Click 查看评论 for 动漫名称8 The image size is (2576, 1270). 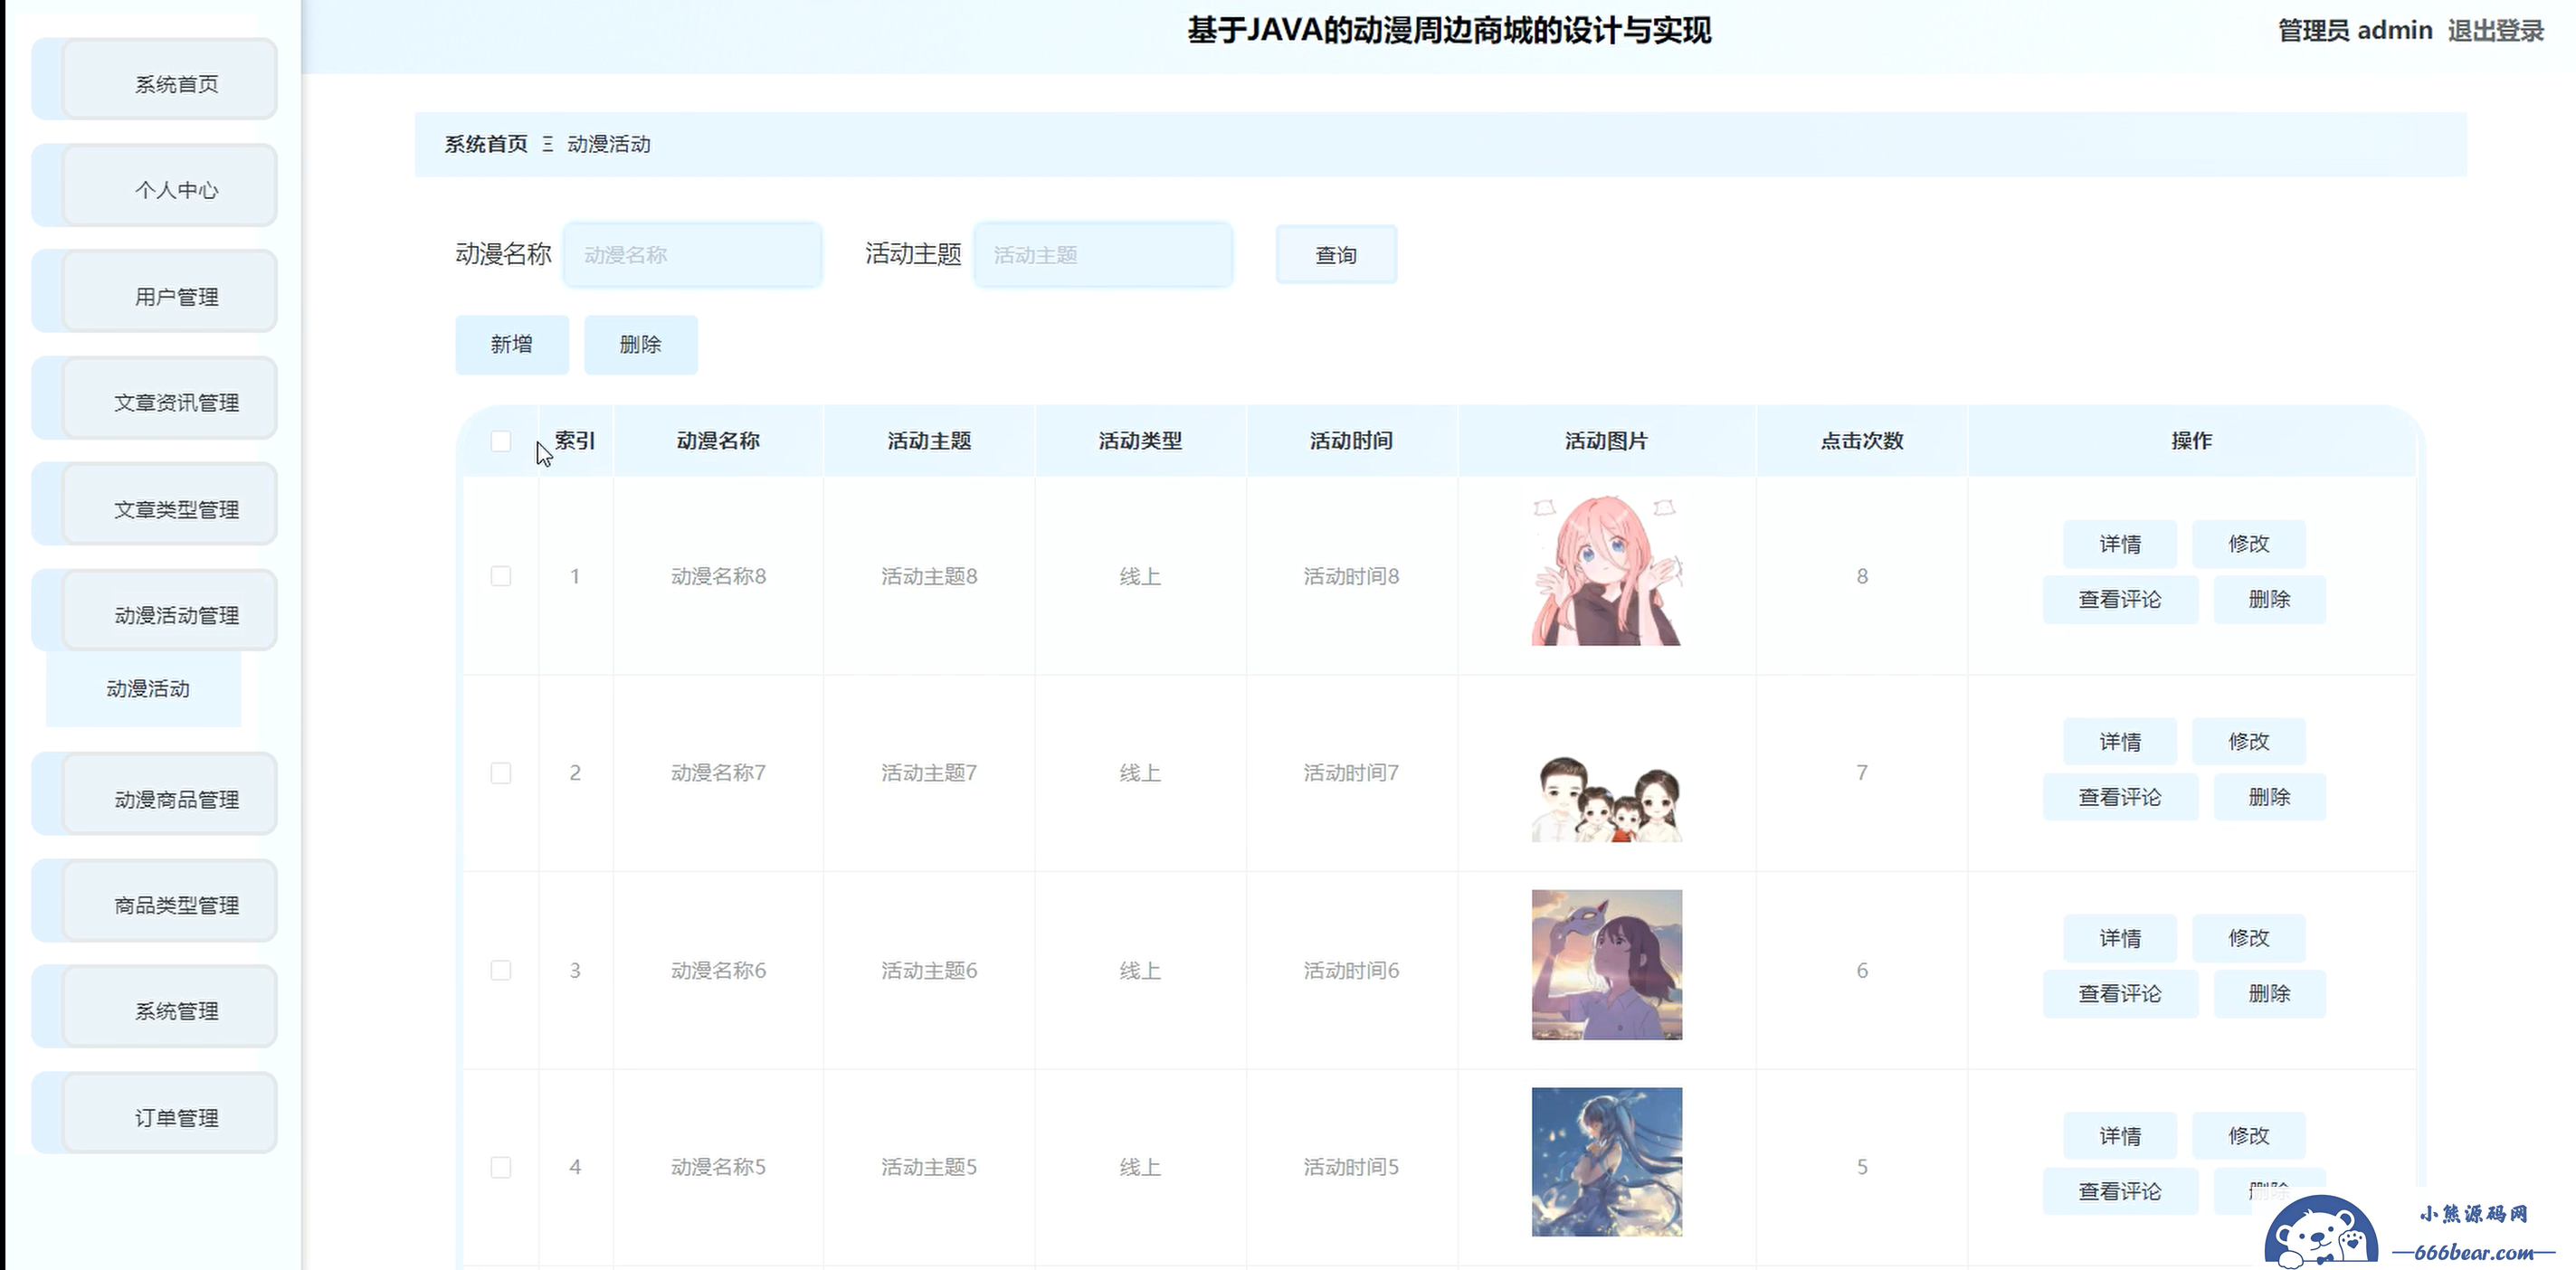[x=2120, y=600]
